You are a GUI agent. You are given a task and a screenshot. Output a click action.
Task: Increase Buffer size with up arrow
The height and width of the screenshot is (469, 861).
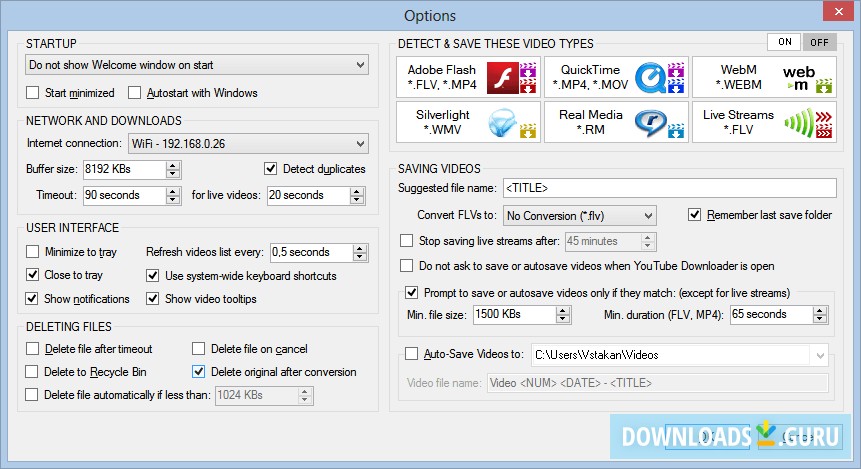click(173, 165)
